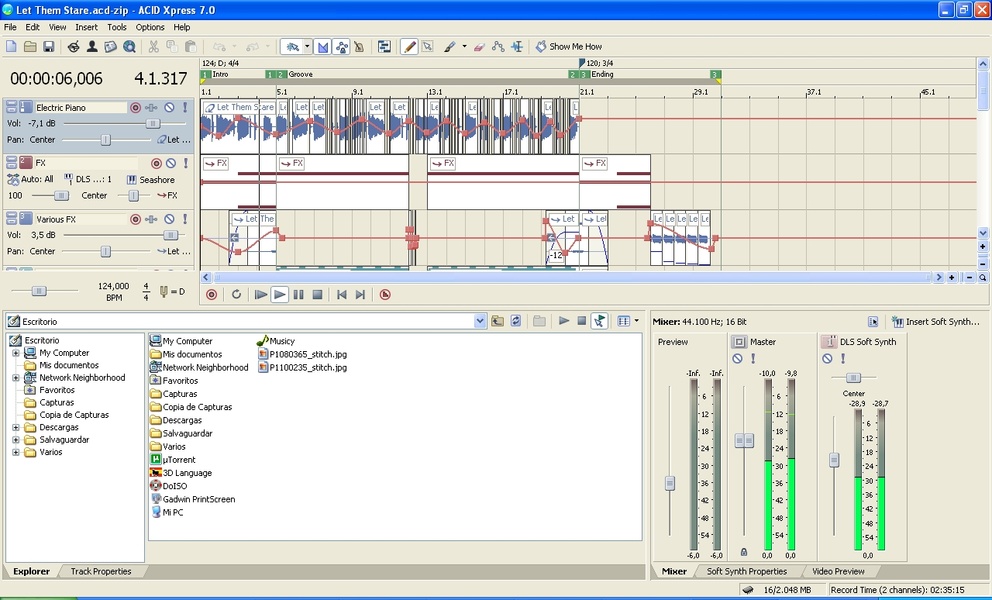Adjust the Electric Piano volume slider
The height and width of the screenshot is (600, 992).
point(152,123)
